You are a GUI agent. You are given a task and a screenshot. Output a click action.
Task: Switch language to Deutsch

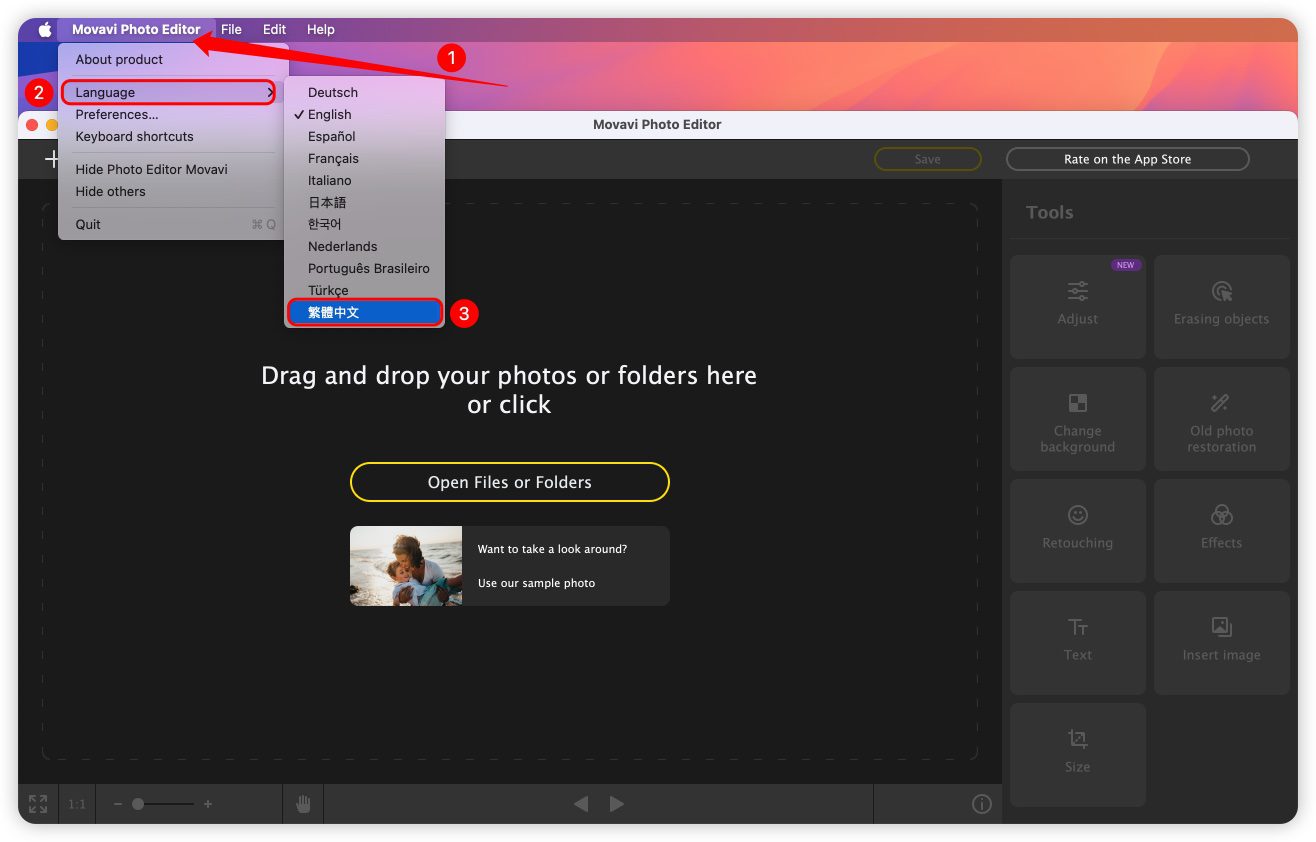pyautogui.click(x=333, y=93)
